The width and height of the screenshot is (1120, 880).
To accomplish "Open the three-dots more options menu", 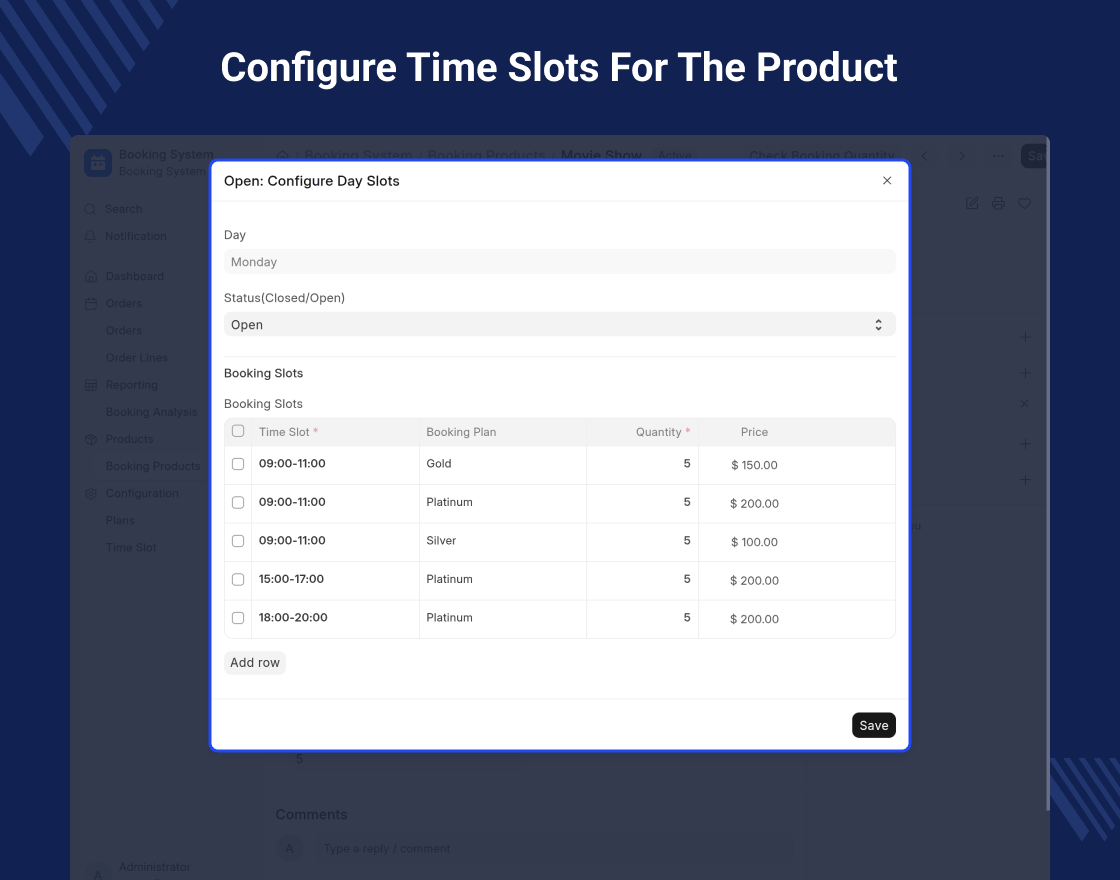I will pyautogui.click(x=998, y=156).
